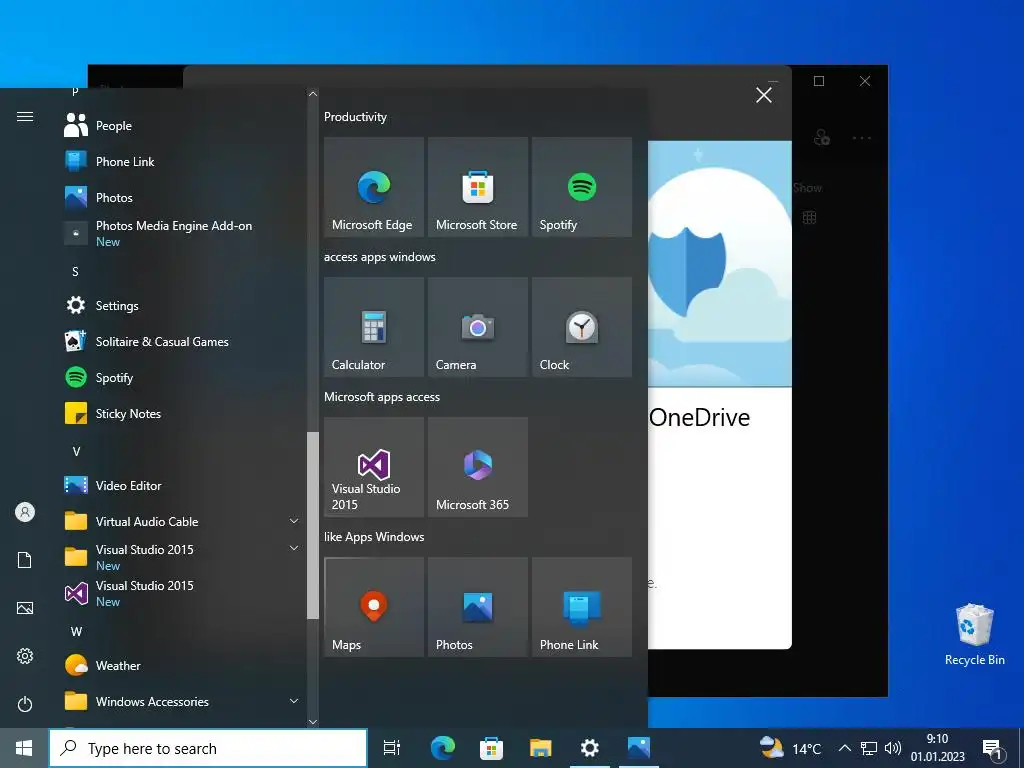Open the Photos tile
The image size is (1024, 768).
point(477,607)
